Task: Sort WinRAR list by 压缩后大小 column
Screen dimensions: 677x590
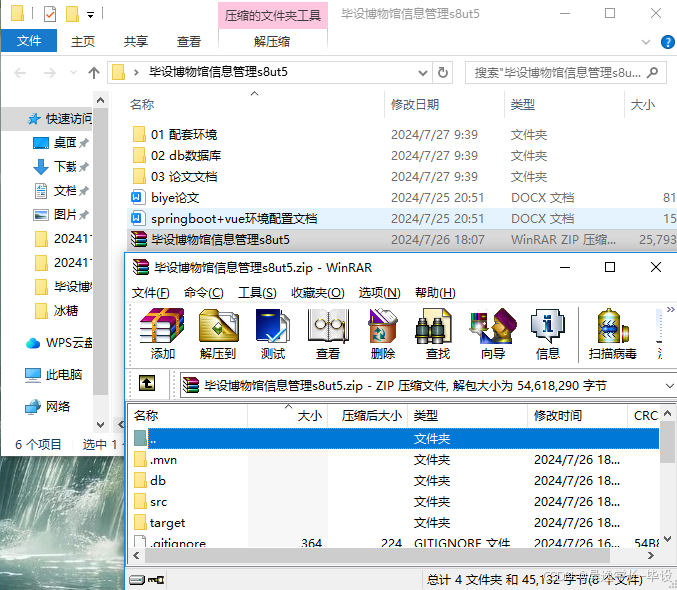Action: pyautogui.click(x=368, y=416)
